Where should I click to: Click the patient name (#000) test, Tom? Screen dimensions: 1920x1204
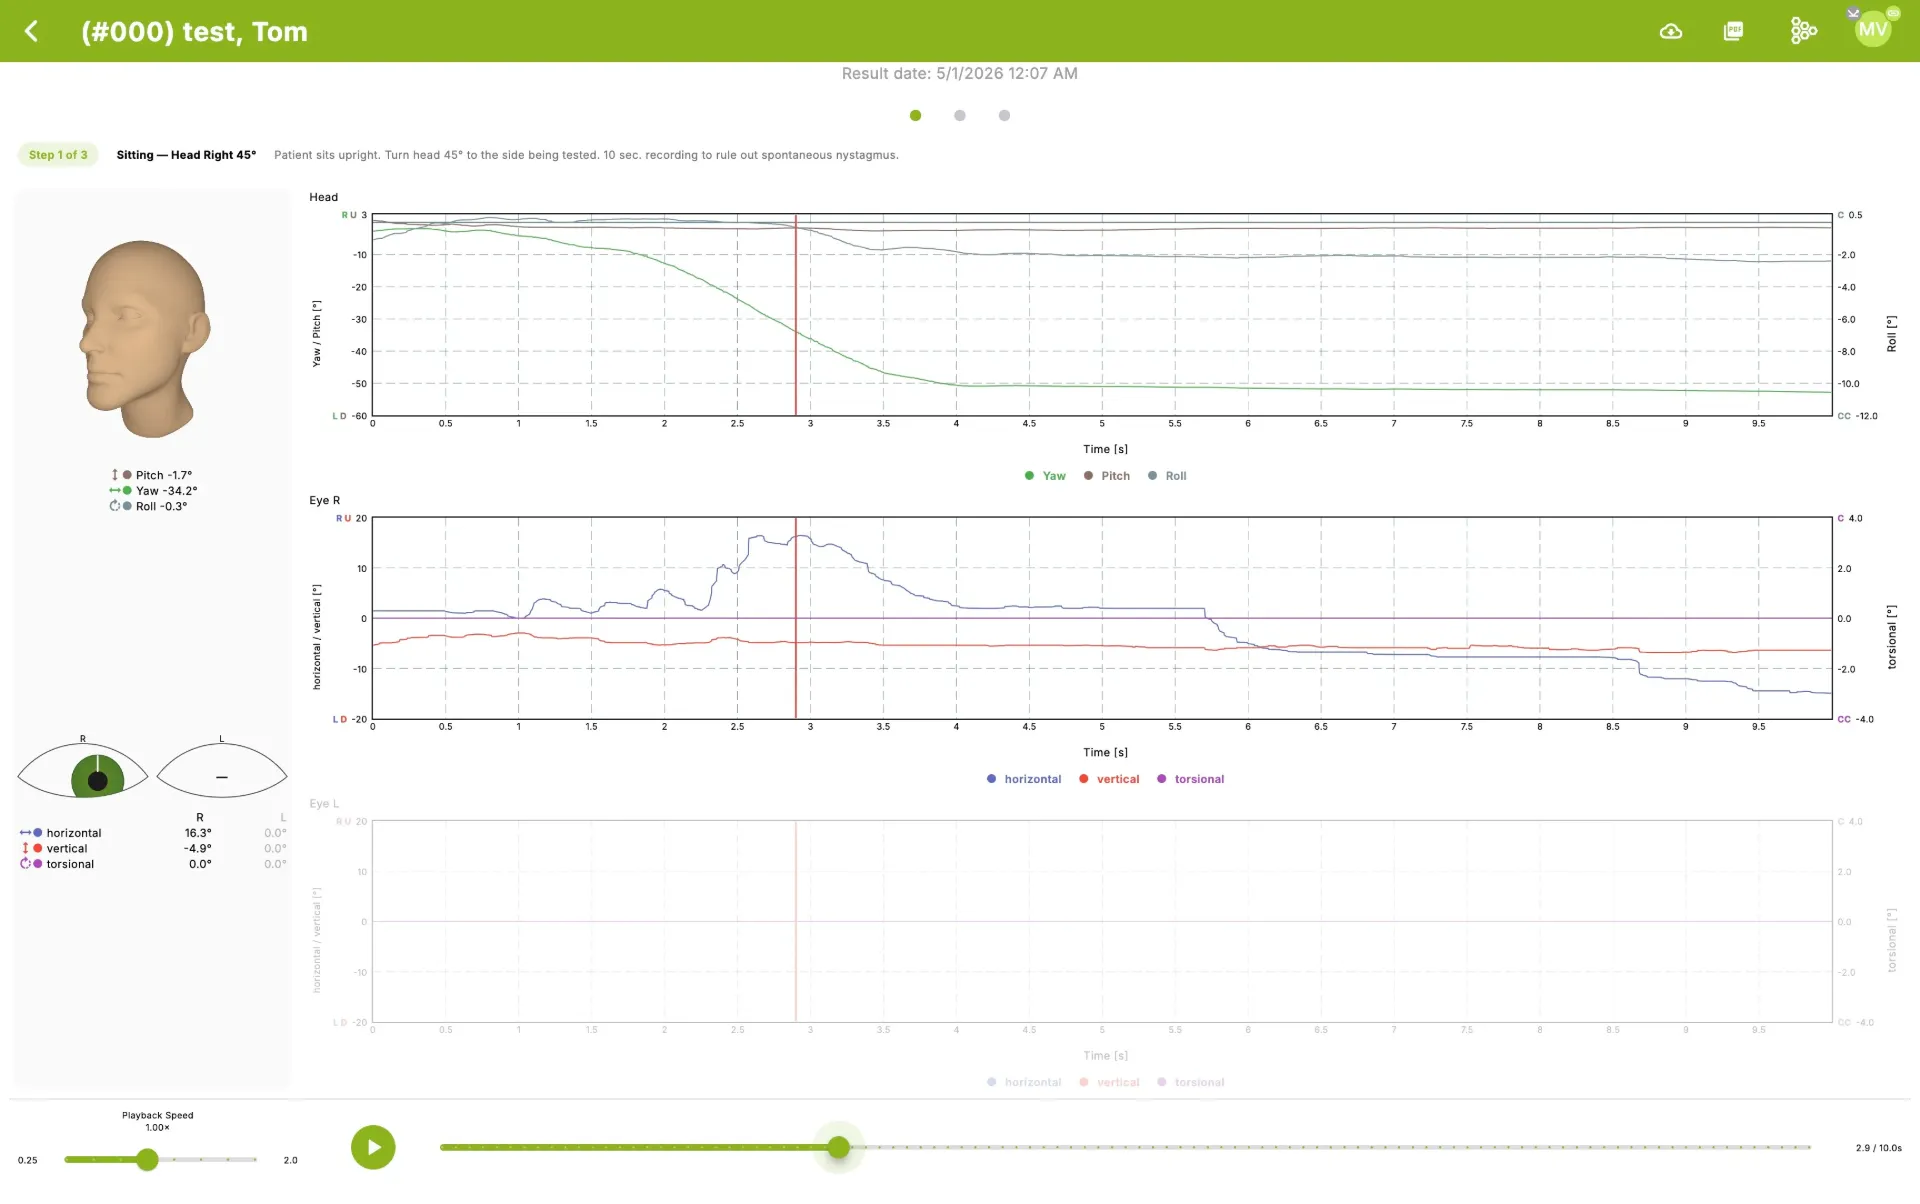point(194,31)
